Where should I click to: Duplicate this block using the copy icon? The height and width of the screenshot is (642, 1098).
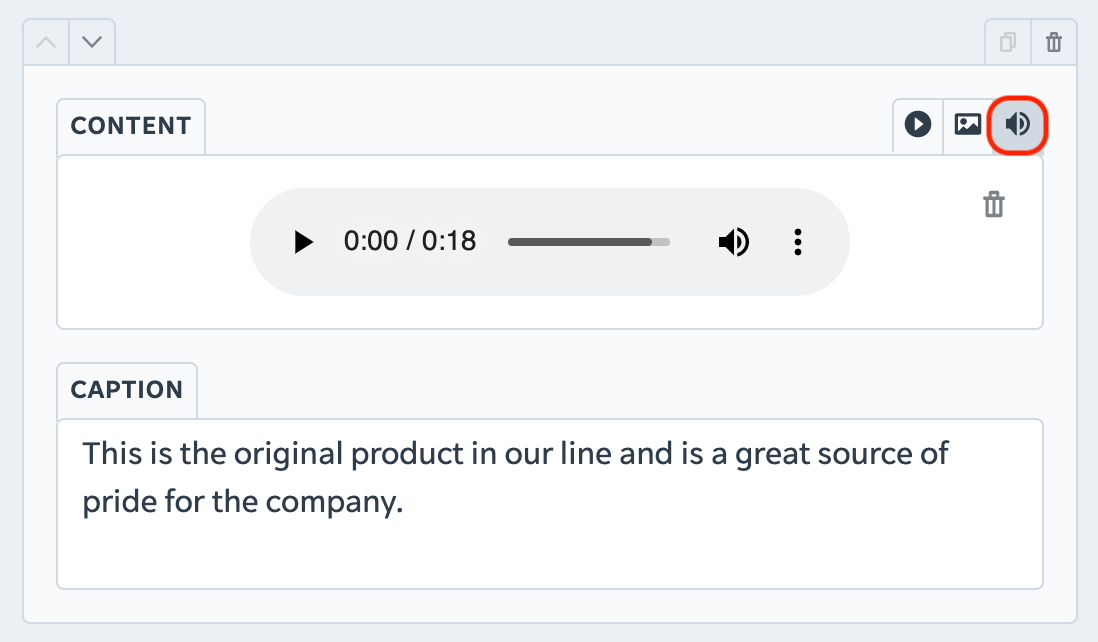pos(1008,42)
